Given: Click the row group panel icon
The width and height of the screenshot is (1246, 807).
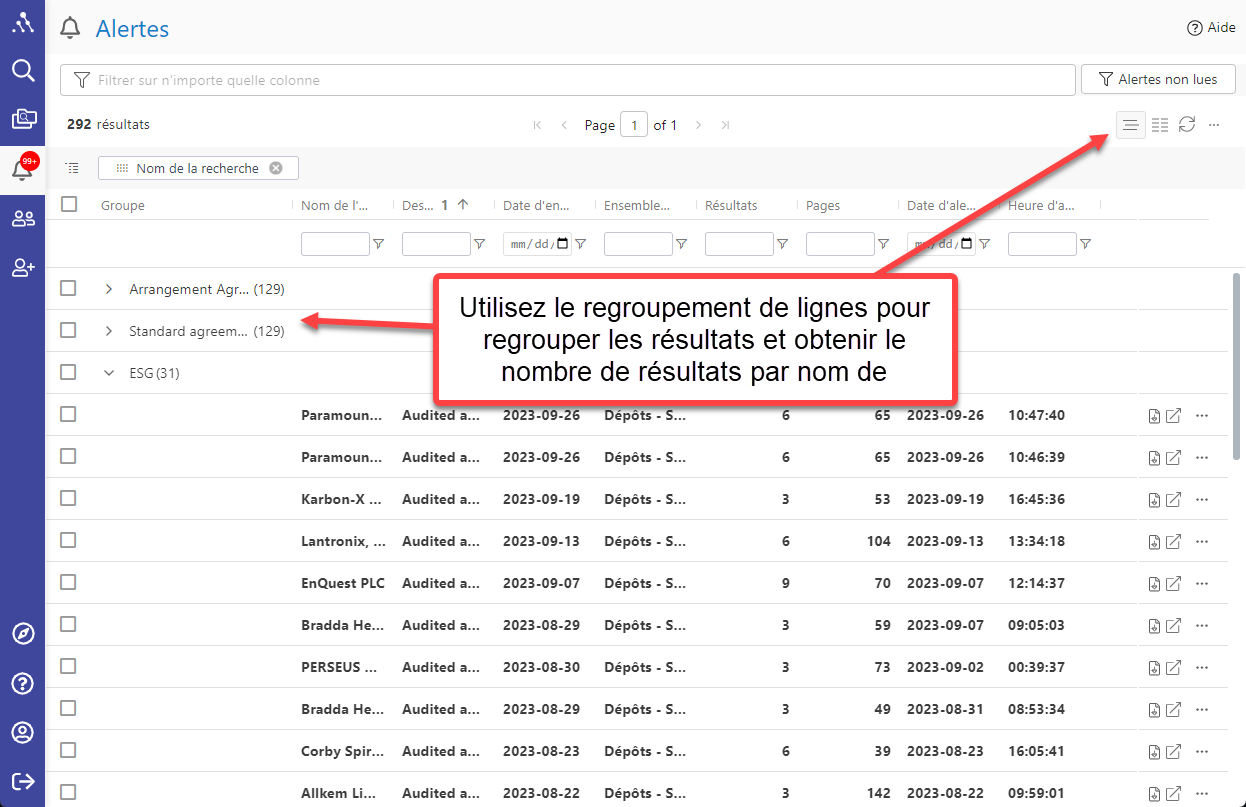Looking at the screenshot, I should point(72,168).
